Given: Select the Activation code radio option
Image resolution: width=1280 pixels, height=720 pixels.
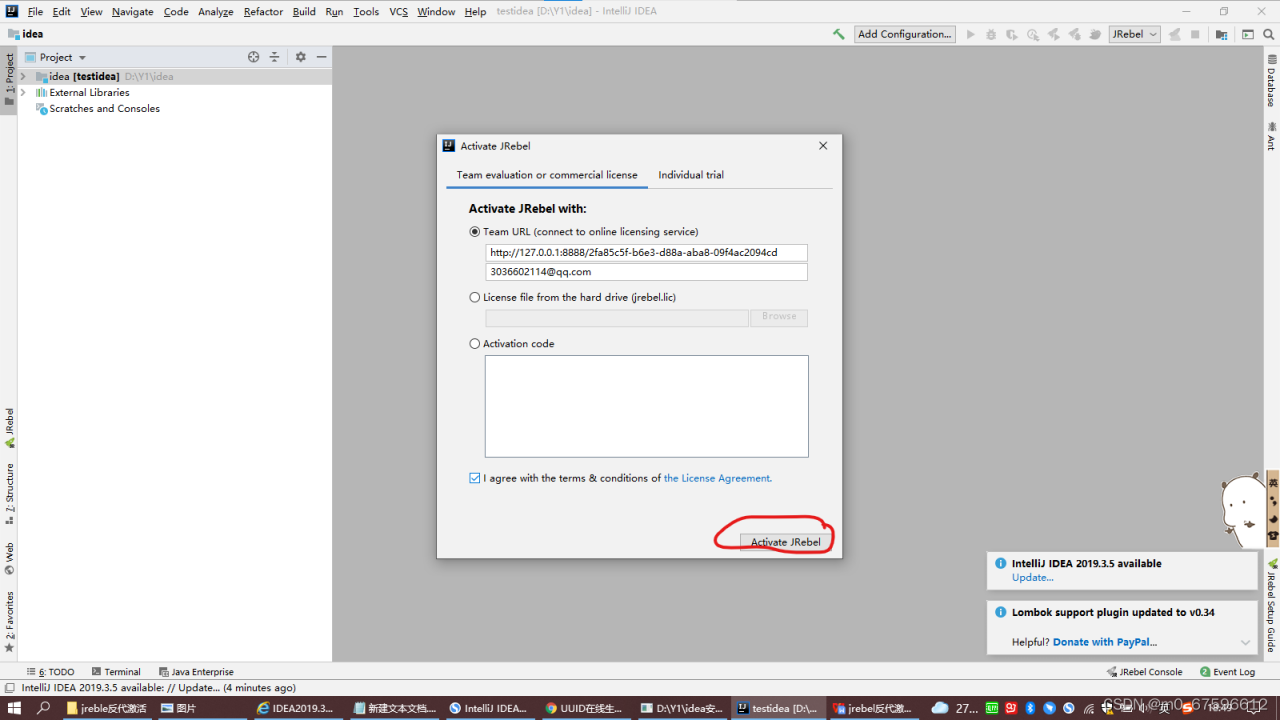Looking at the screenshot, I should (475, 344).
